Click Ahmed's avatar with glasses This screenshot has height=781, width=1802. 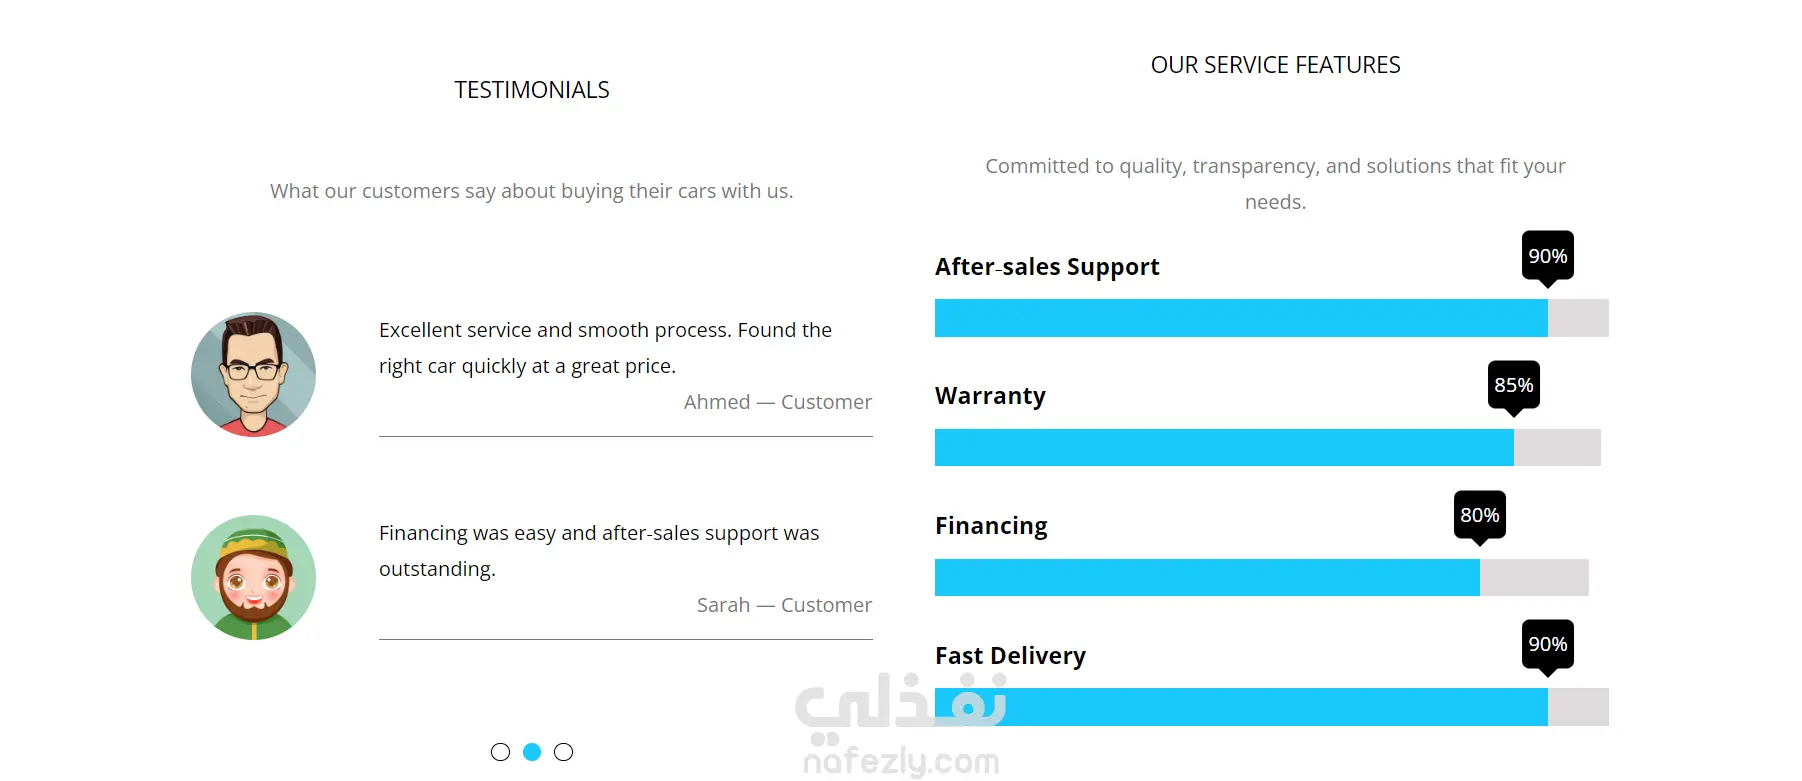pos(253,374)
